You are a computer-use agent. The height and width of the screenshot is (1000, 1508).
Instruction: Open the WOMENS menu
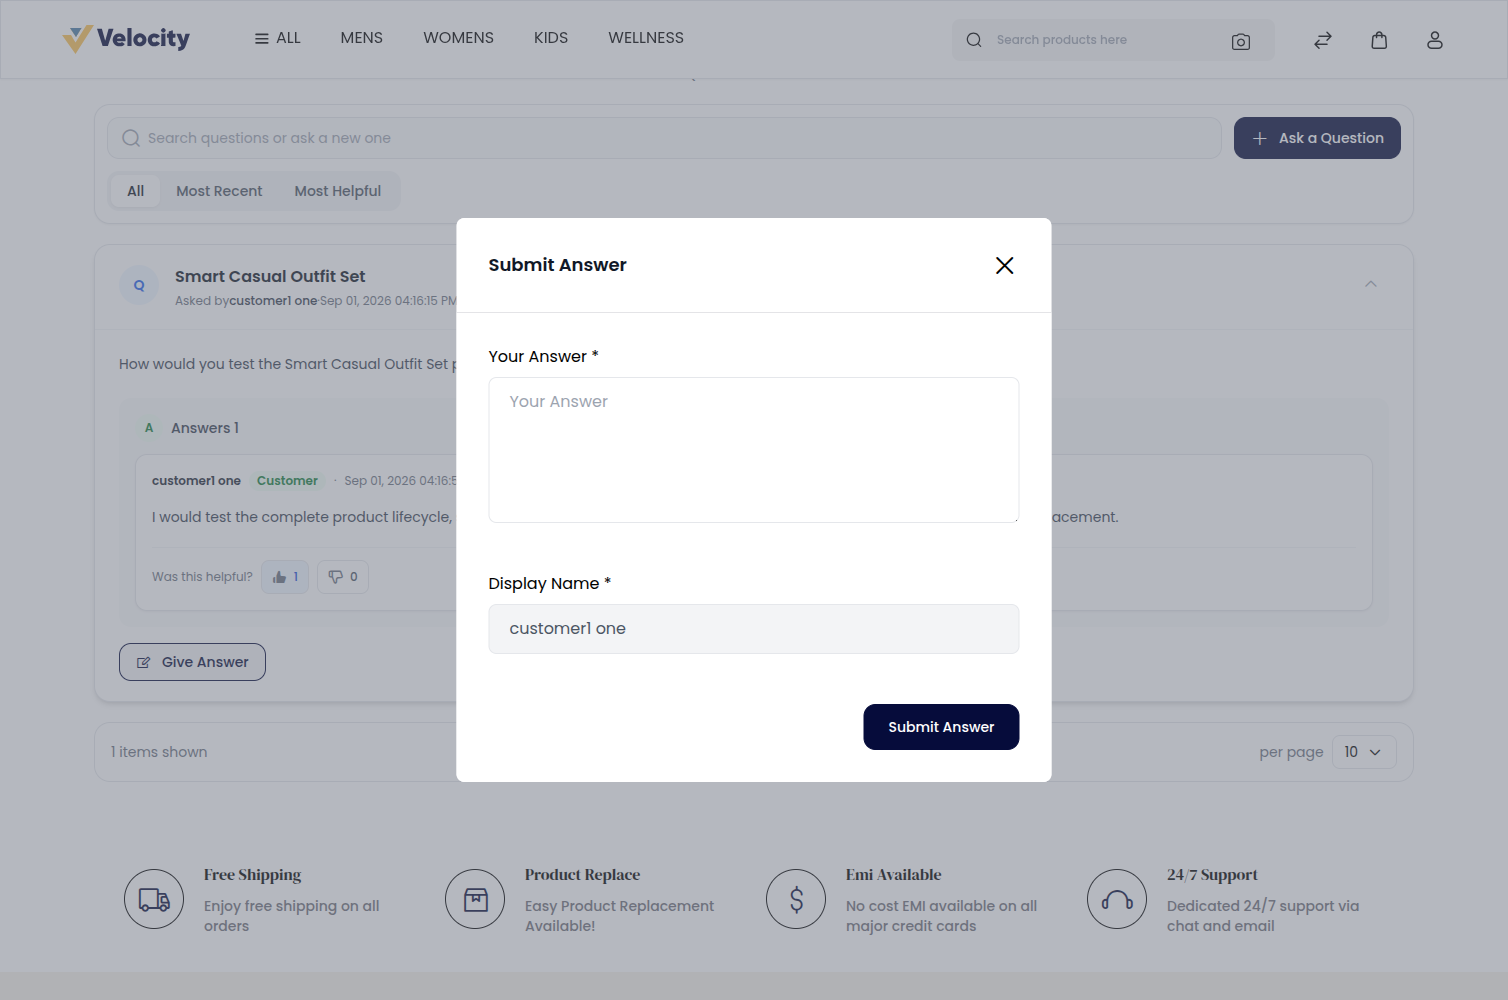(x=458, y=38)
